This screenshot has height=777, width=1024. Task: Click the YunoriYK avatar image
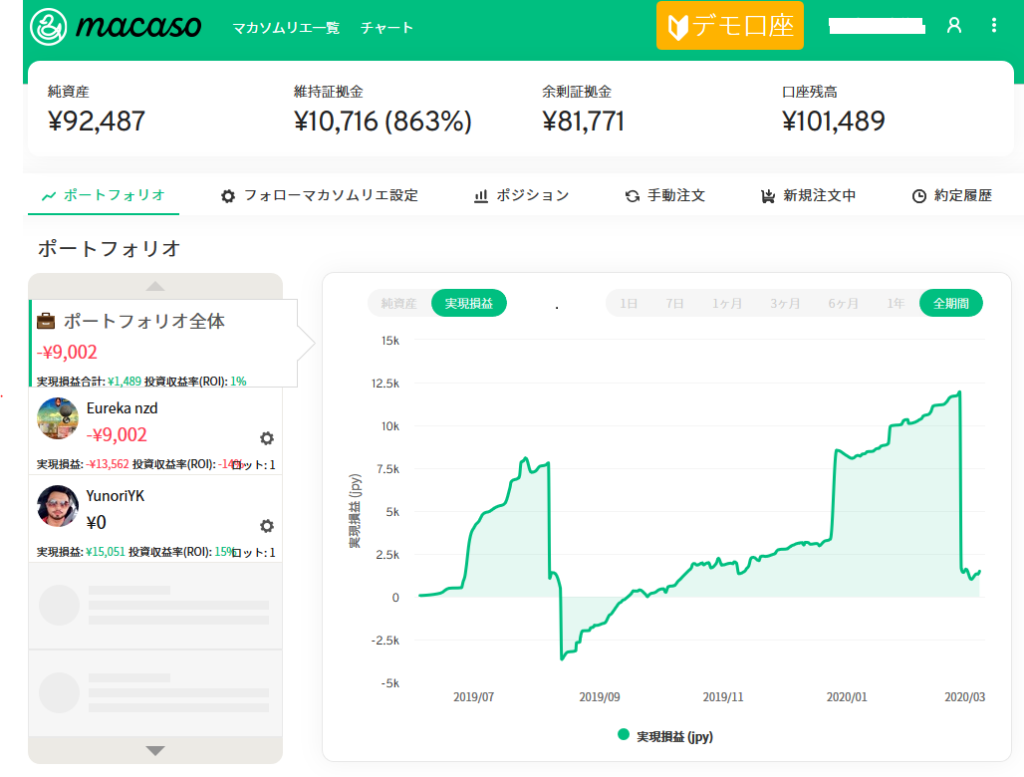coord(57,506)
